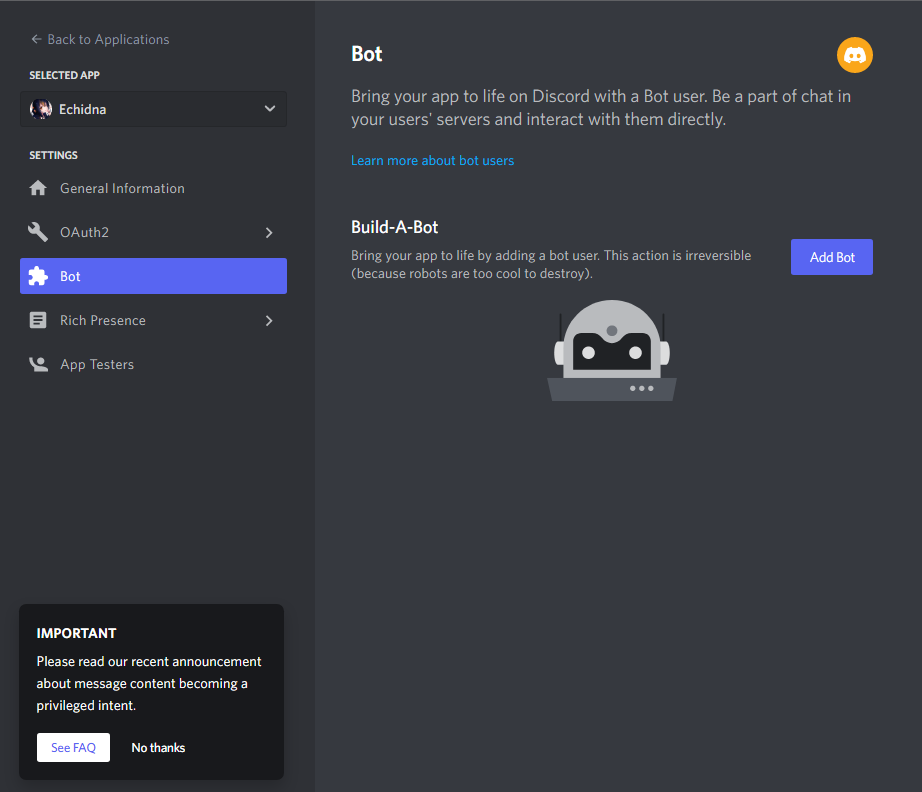Click the IMPORTANT notice title
Image resolution: width=922 pixels, height=792 pixels.
(x=76, y=633)
